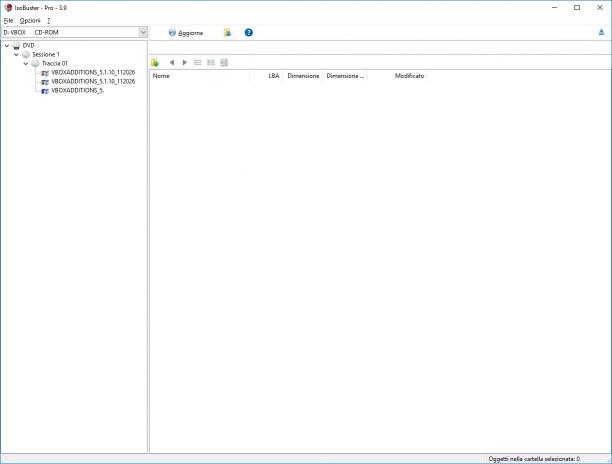Select first VBOXADDITIONS_5.1.10_112026 file system entry
Image resolution: width=612 pixels, height=464 pixels.
[x=93, y=73]
